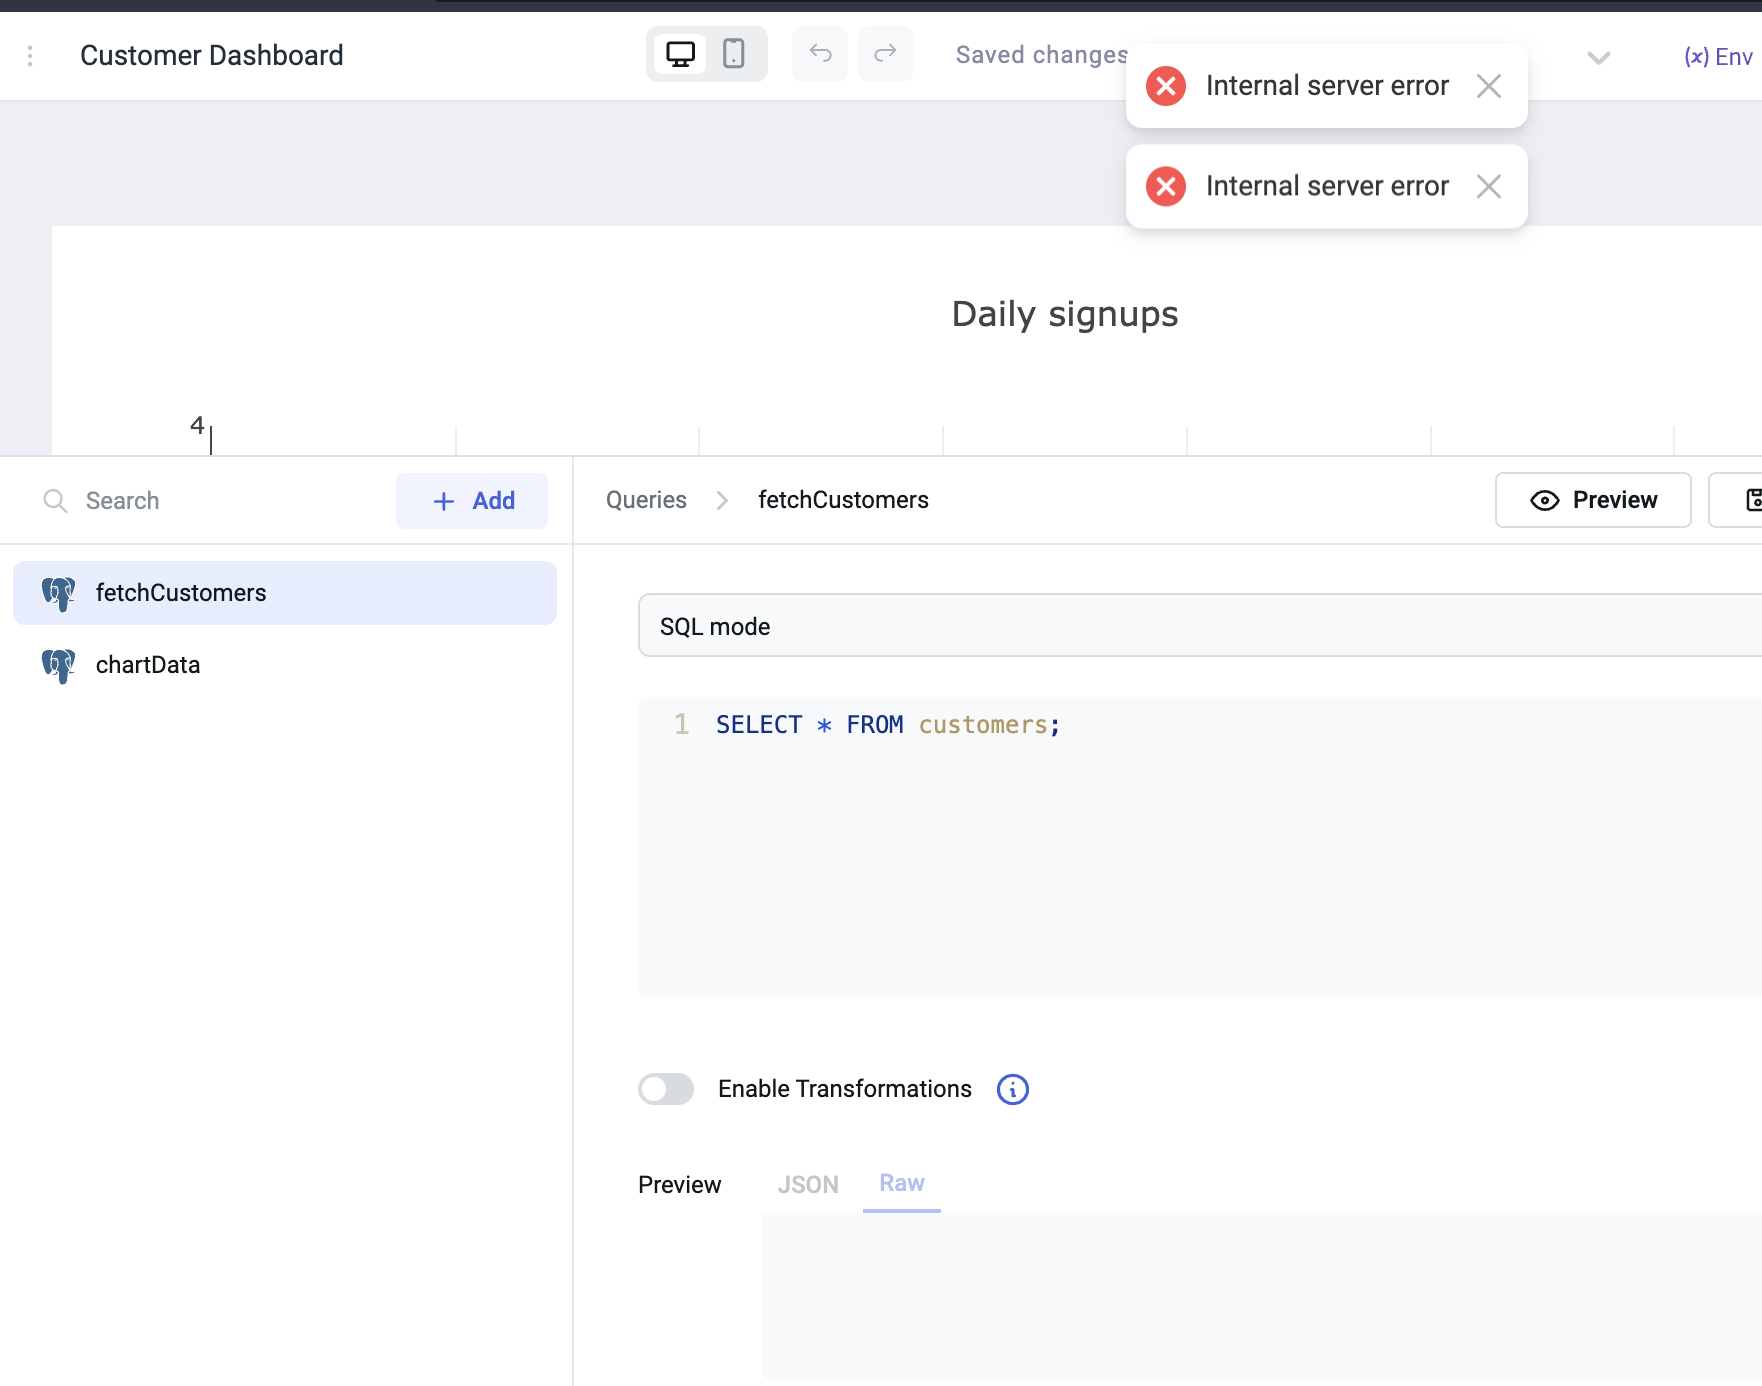Viewport: 1762px width, 1386px height.
Task: Expand the chevron near Env
Action: (x=1597, y=58)
